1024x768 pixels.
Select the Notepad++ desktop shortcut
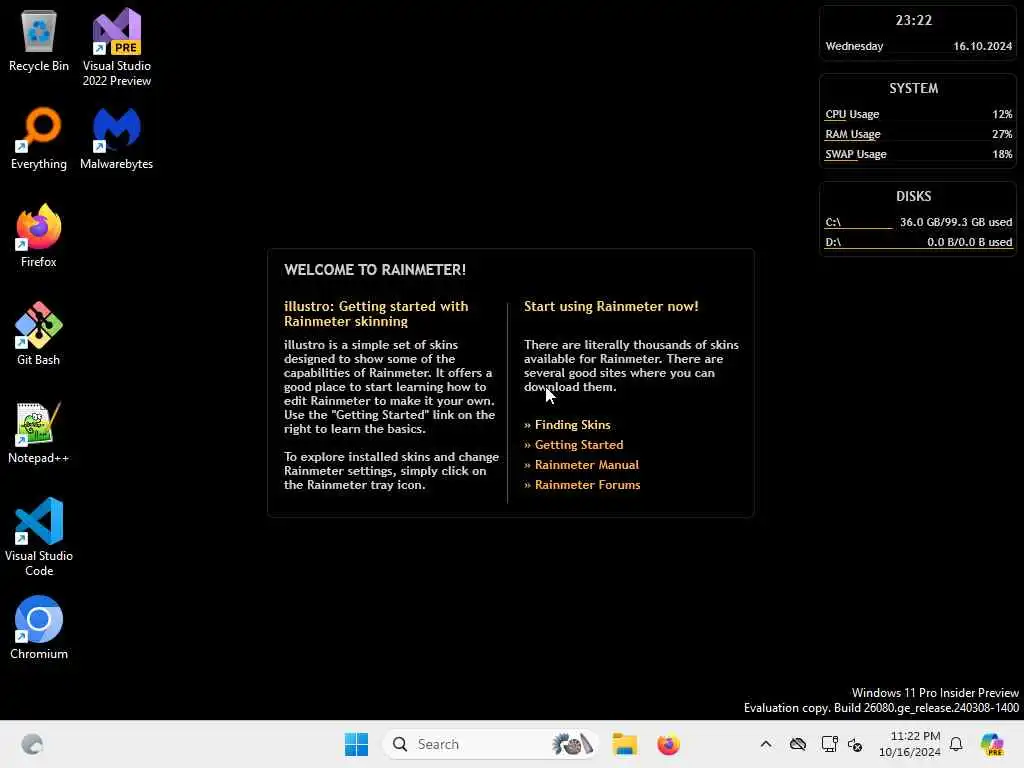[x=39, y=432]
